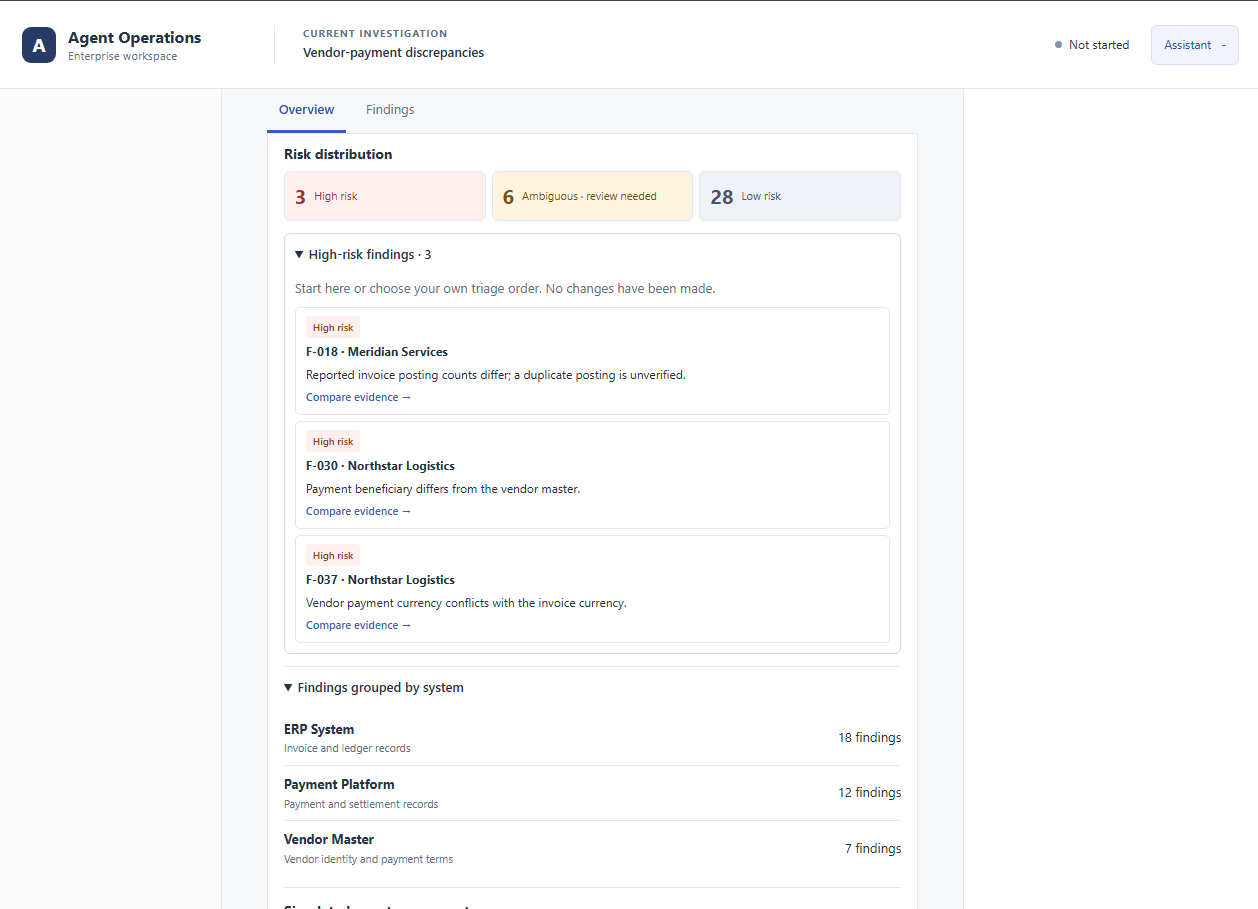
Task: Click the High risk badge on F-018
Action: pyautogui.click(x=333, y=328)
